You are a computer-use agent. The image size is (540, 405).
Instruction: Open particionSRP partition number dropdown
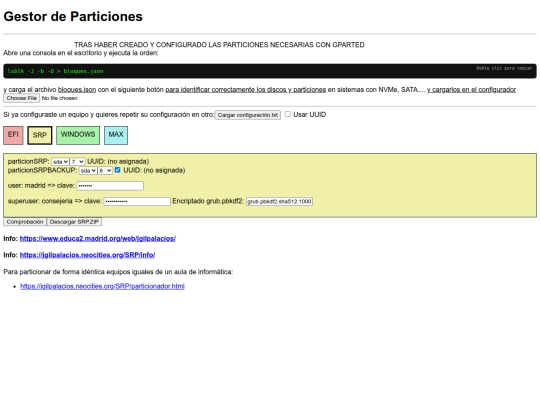[77, 162]
